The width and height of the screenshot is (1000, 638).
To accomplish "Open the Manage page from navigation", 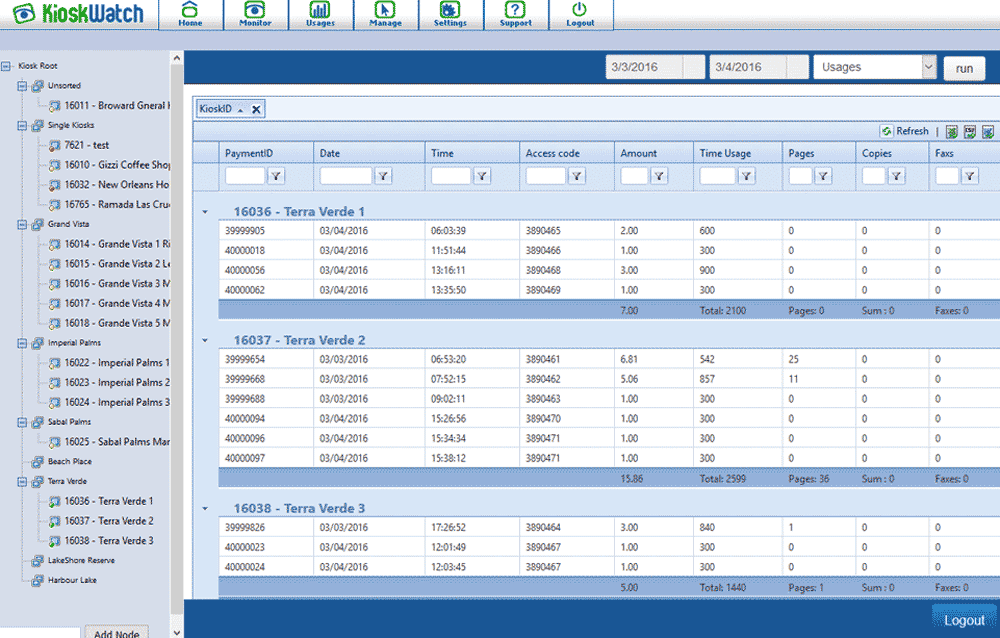I will (x=385, y=15).
